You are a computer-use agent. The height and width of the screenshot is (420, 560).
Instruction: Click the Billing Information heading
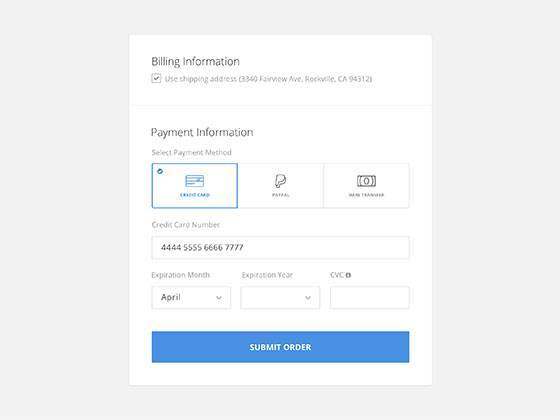(x=195, y=62)
